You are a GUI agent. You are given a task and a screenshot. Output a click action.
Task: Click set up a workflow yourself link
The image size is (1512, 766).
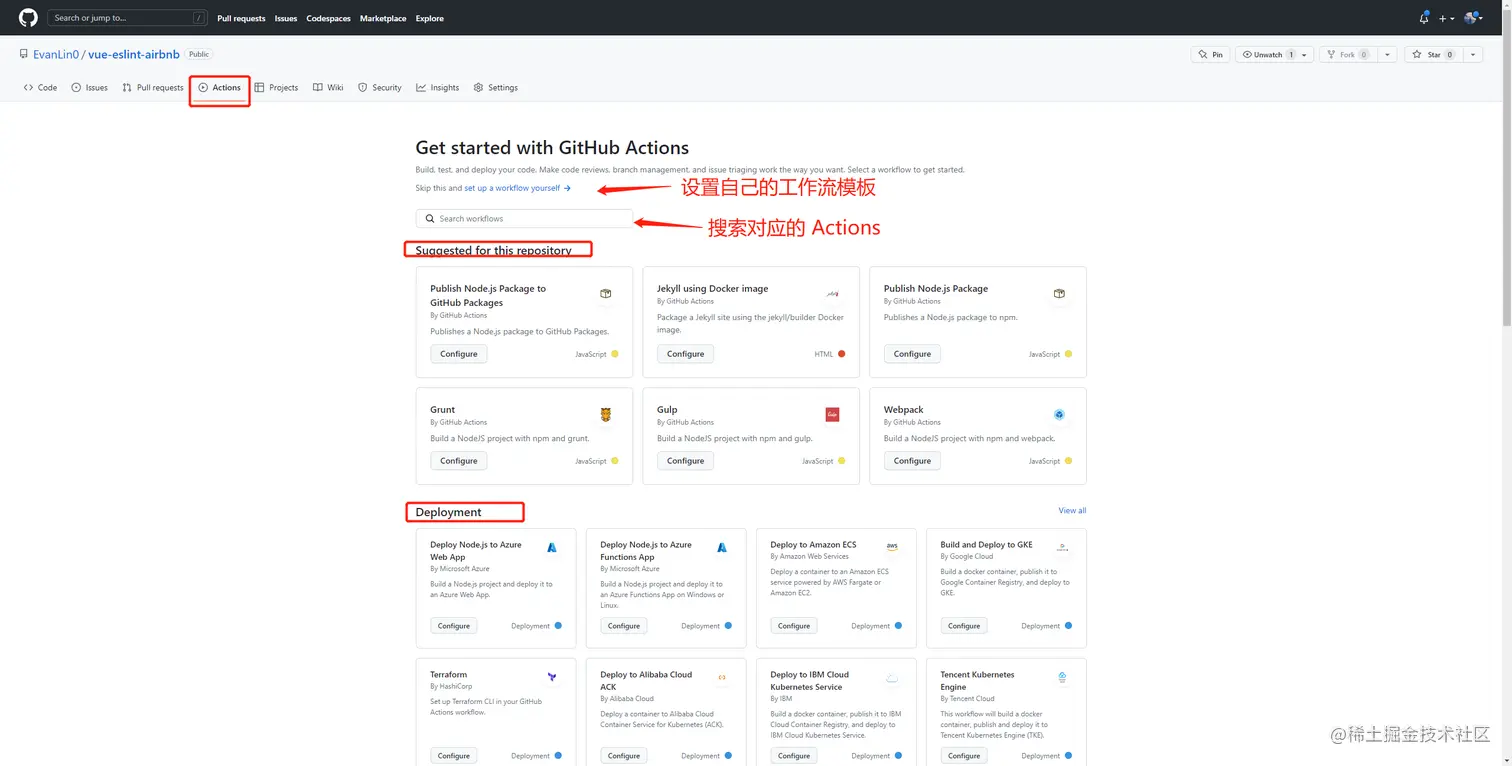click(x=517, y=188)
